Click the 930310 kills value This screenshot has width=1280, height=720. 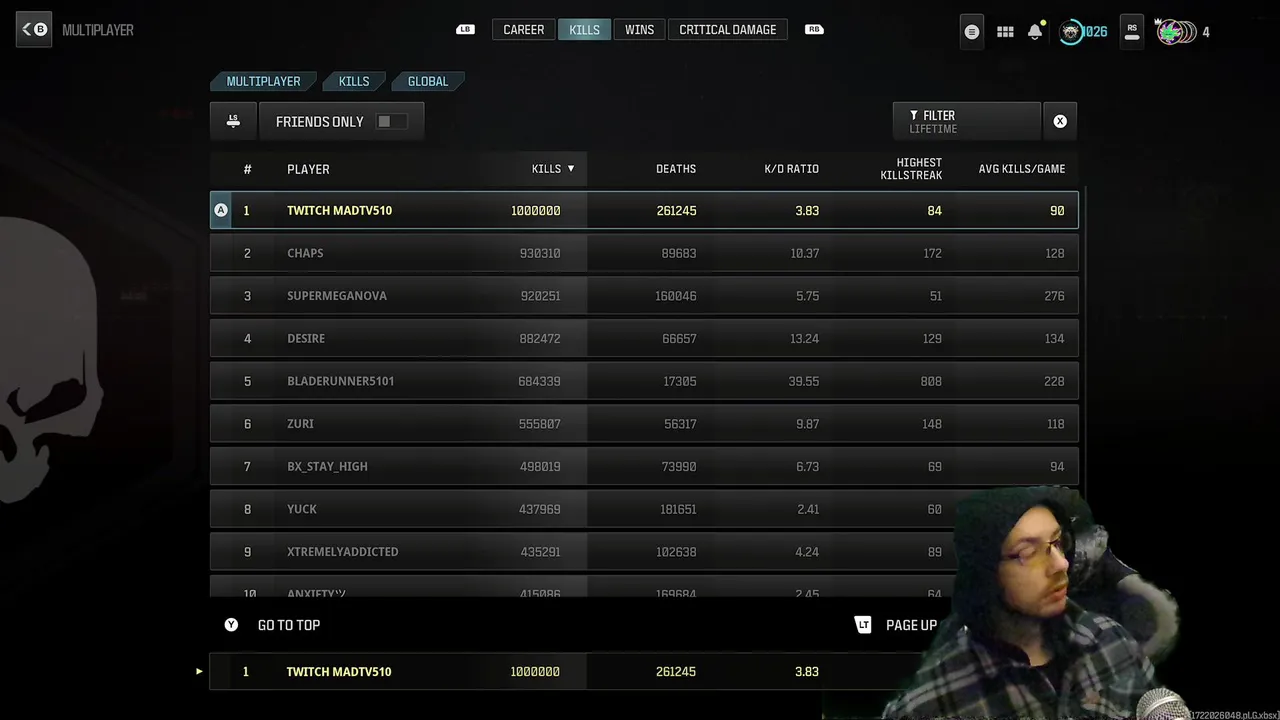(540, 253)
